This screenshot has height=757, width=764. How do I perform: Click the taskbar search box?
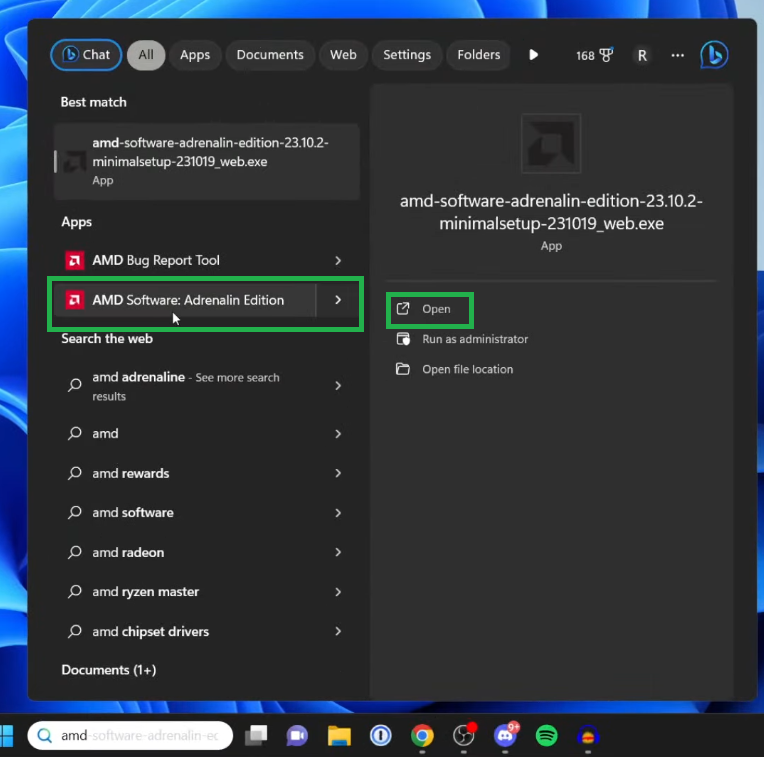(x=130, y=736)
